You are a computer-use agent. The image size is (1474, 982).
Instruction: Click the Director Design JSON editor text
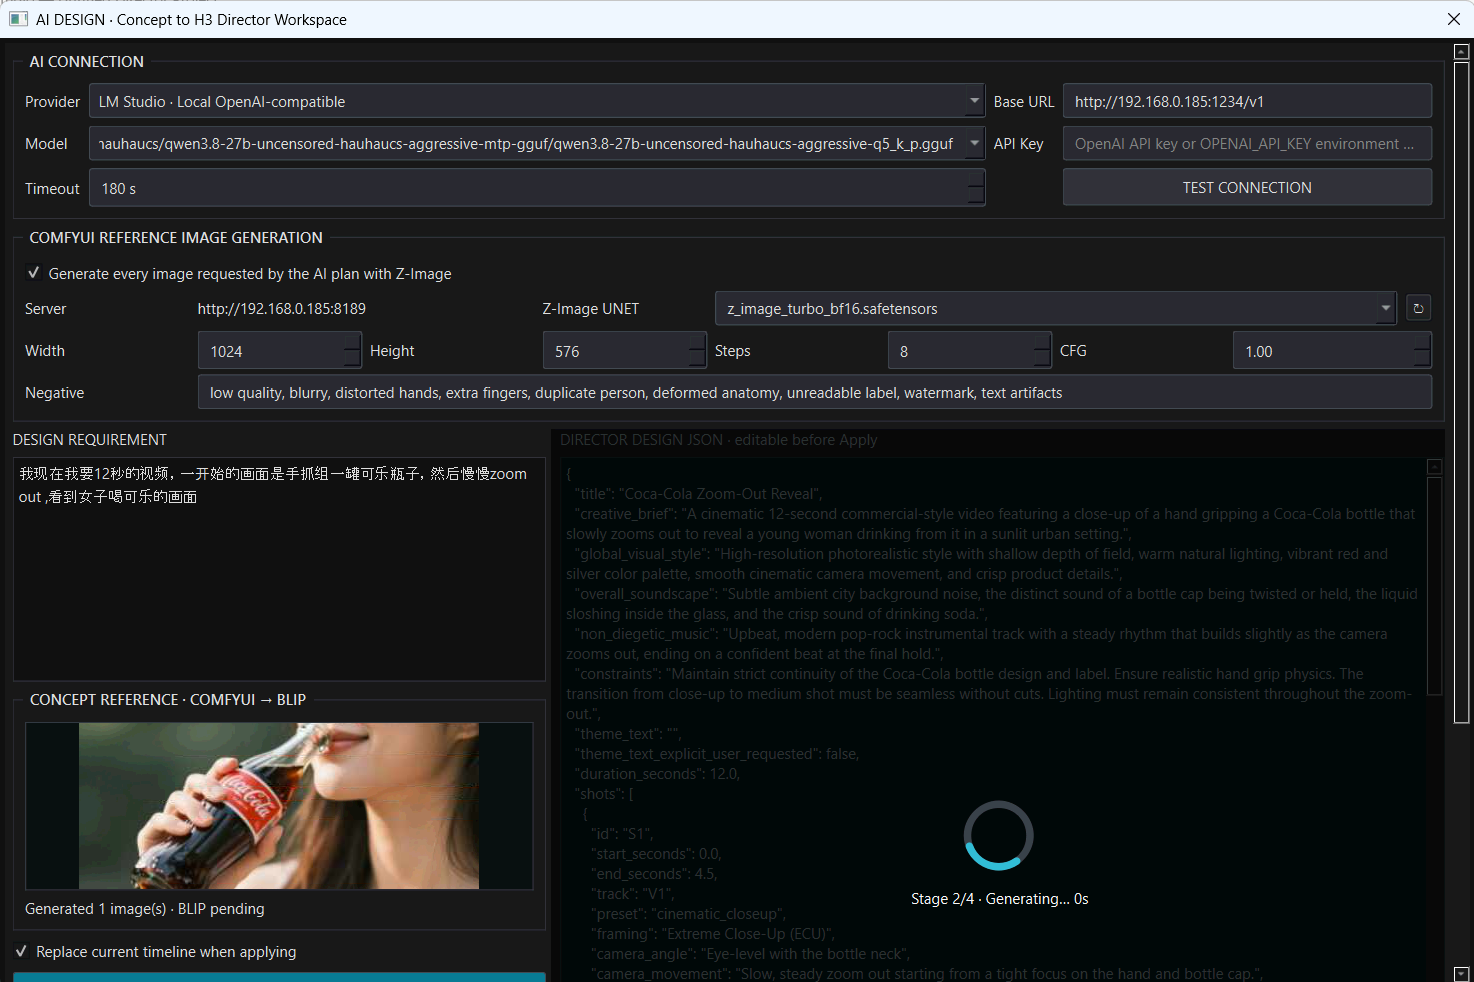tap(994, 720)
